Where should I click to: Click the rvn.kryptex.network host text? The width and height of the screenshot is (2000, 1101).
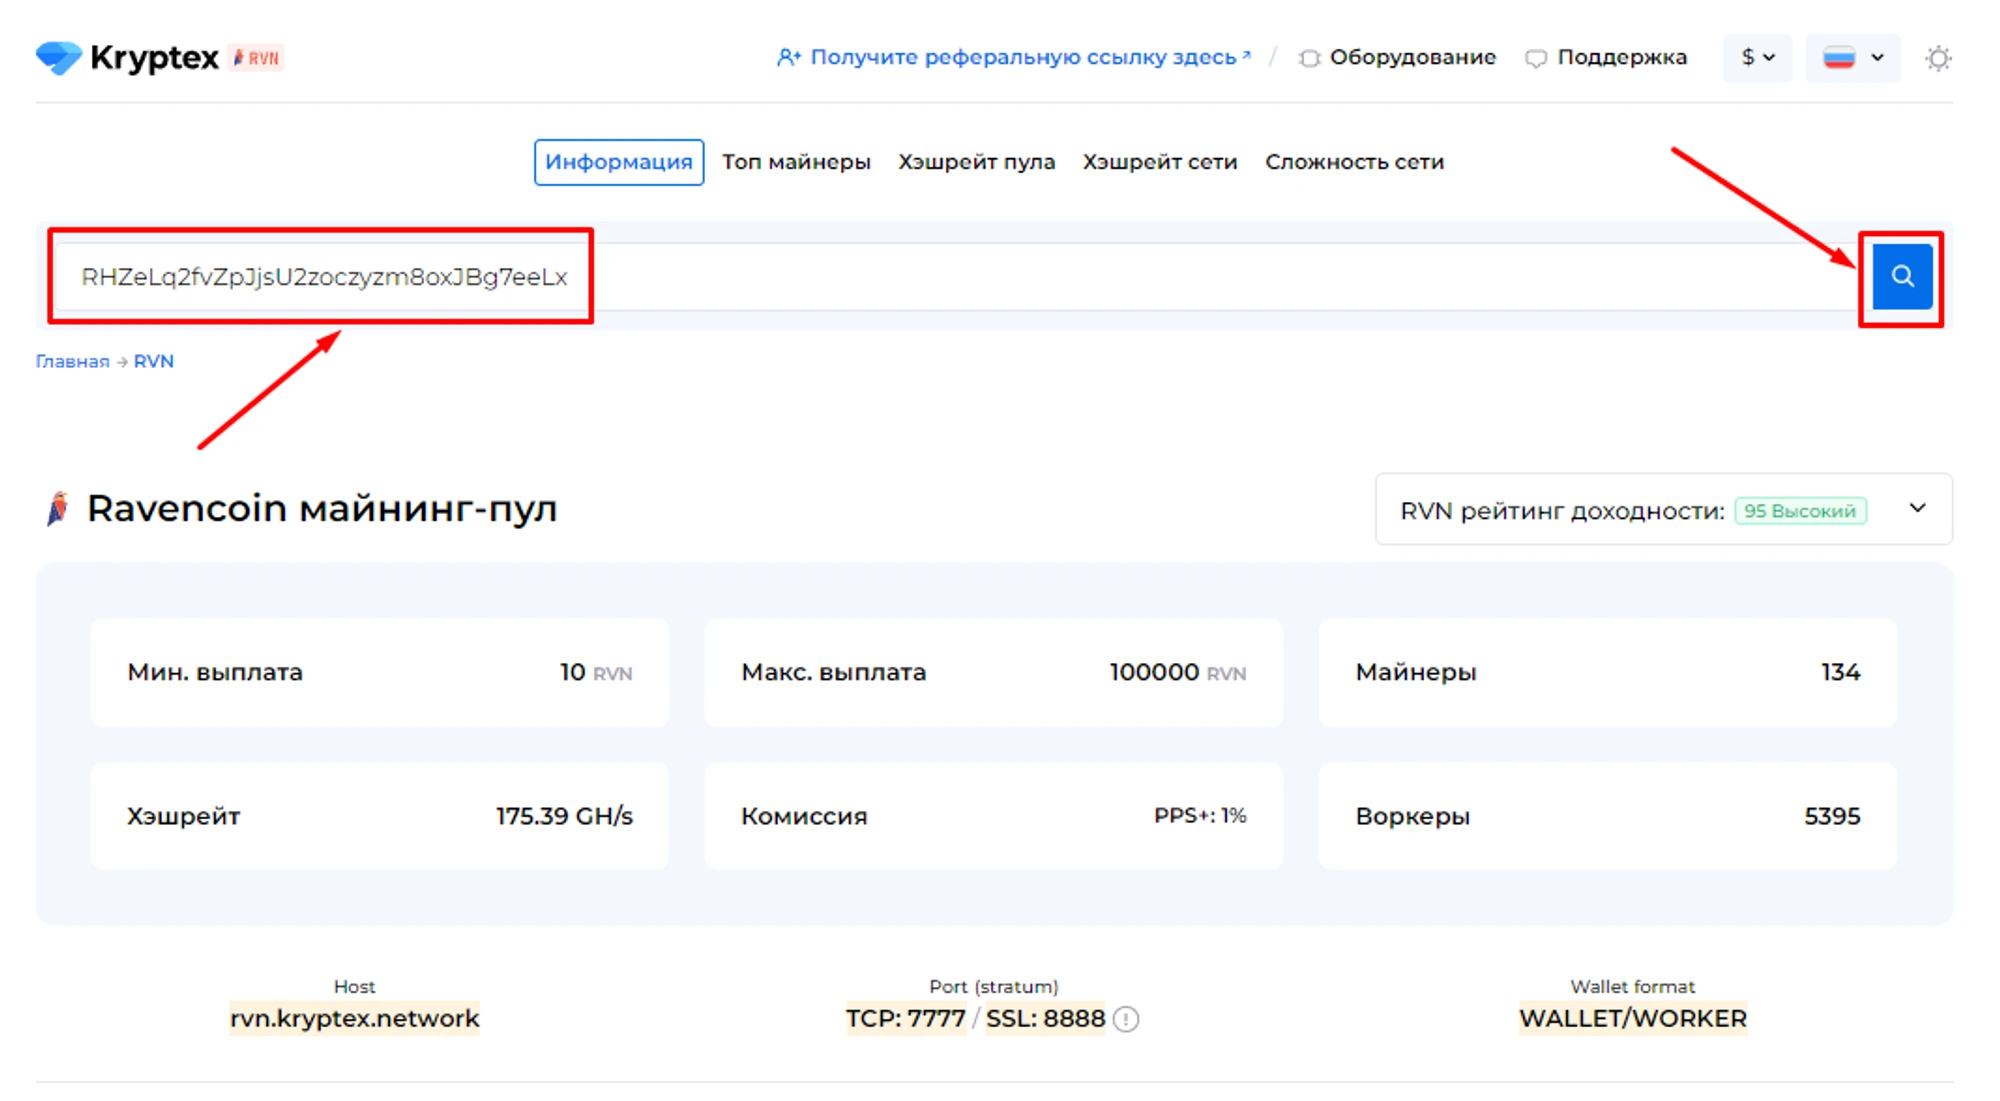point(354,1019)
